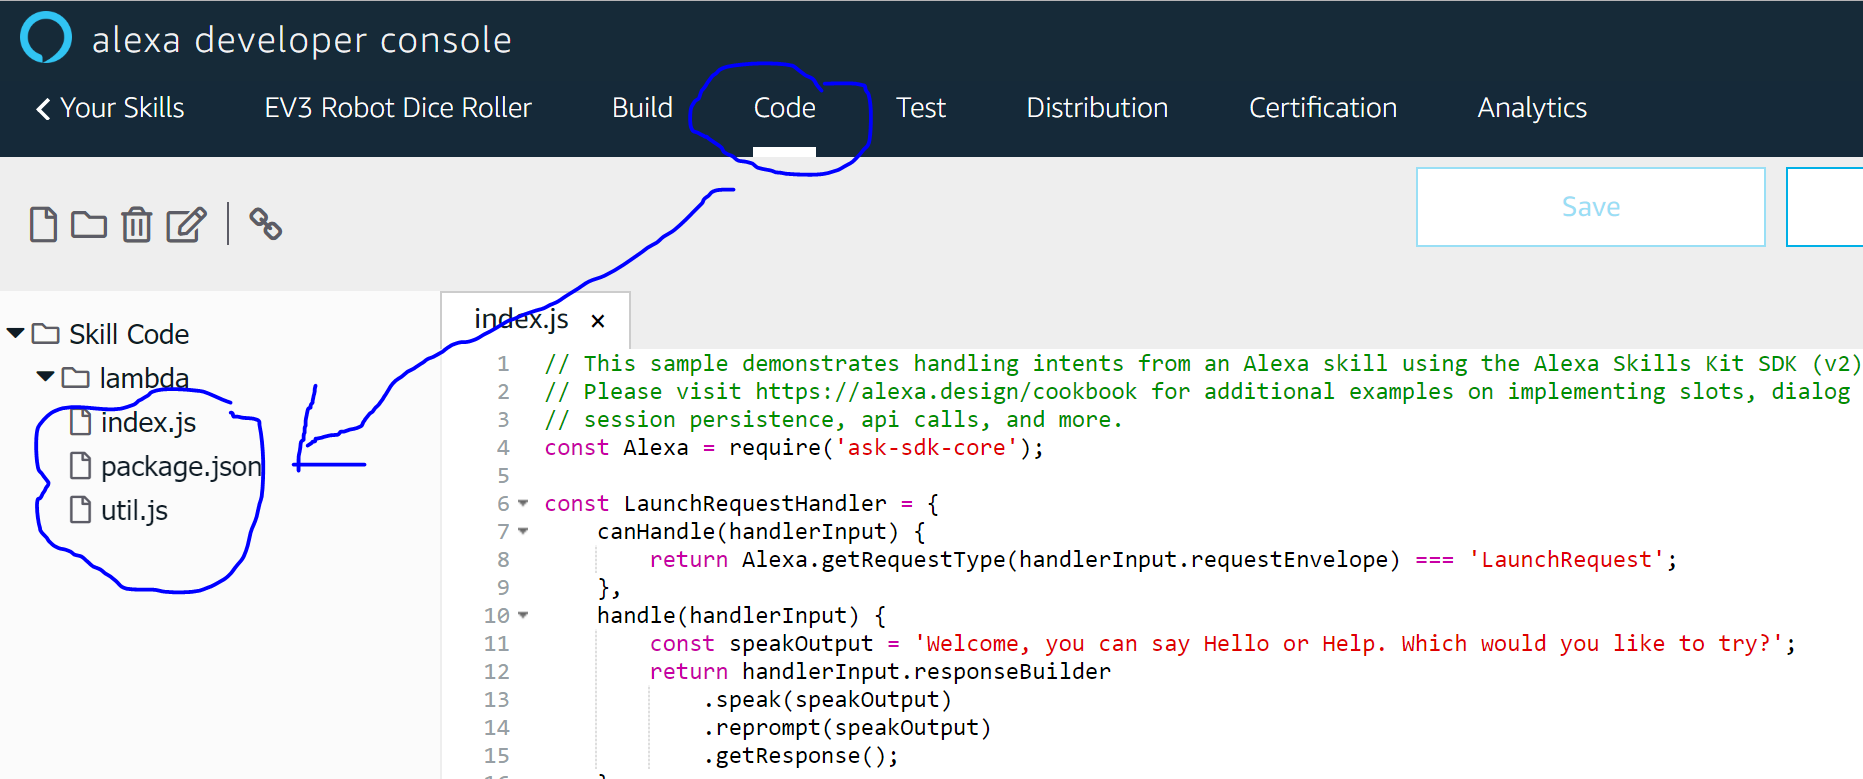
Task: Fold code at line 7 arrow
Action: tap(523, 531)
